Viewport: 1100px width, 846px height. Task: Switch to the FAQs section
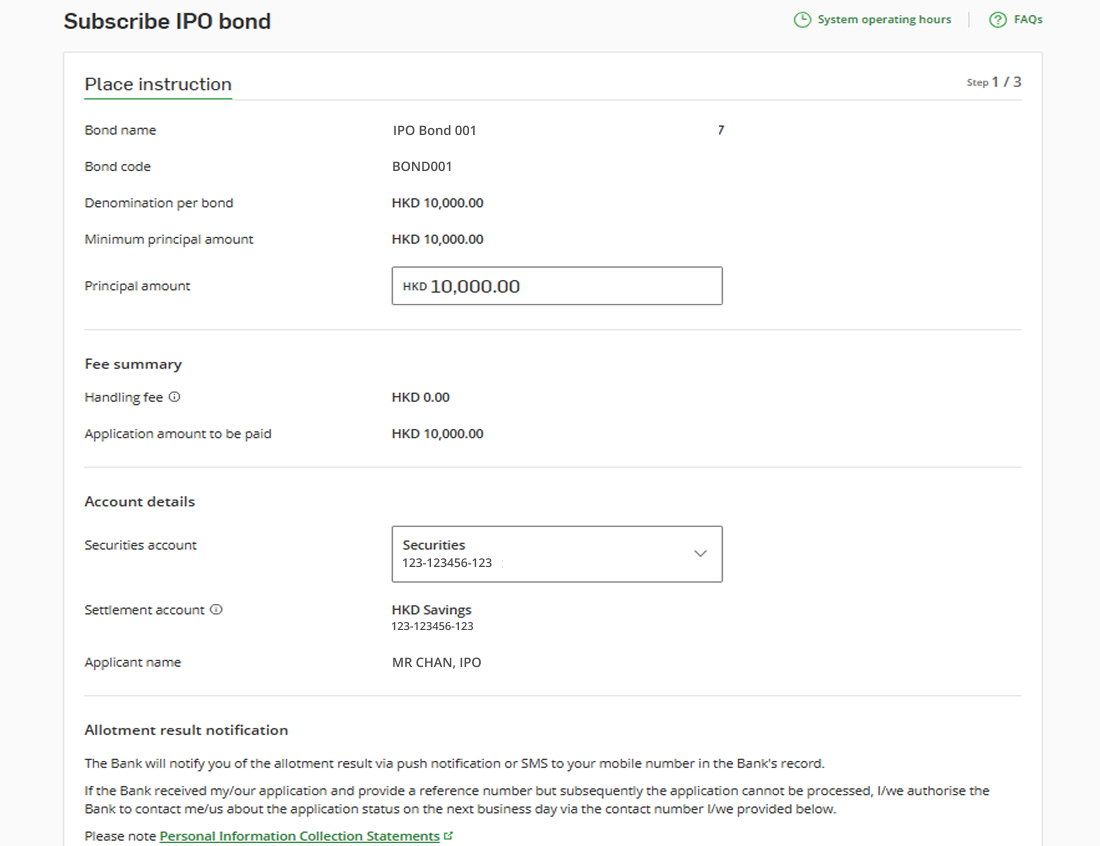click(x=1026, y=18)
